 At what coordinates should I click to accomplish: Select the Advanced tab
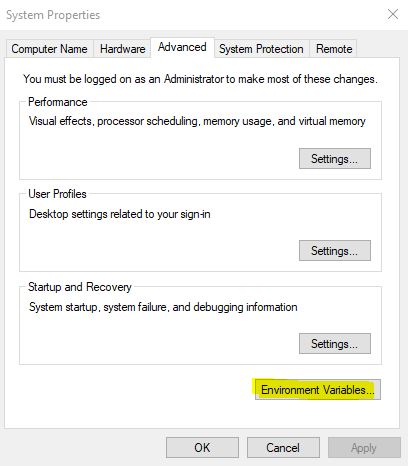coord(182,47)
